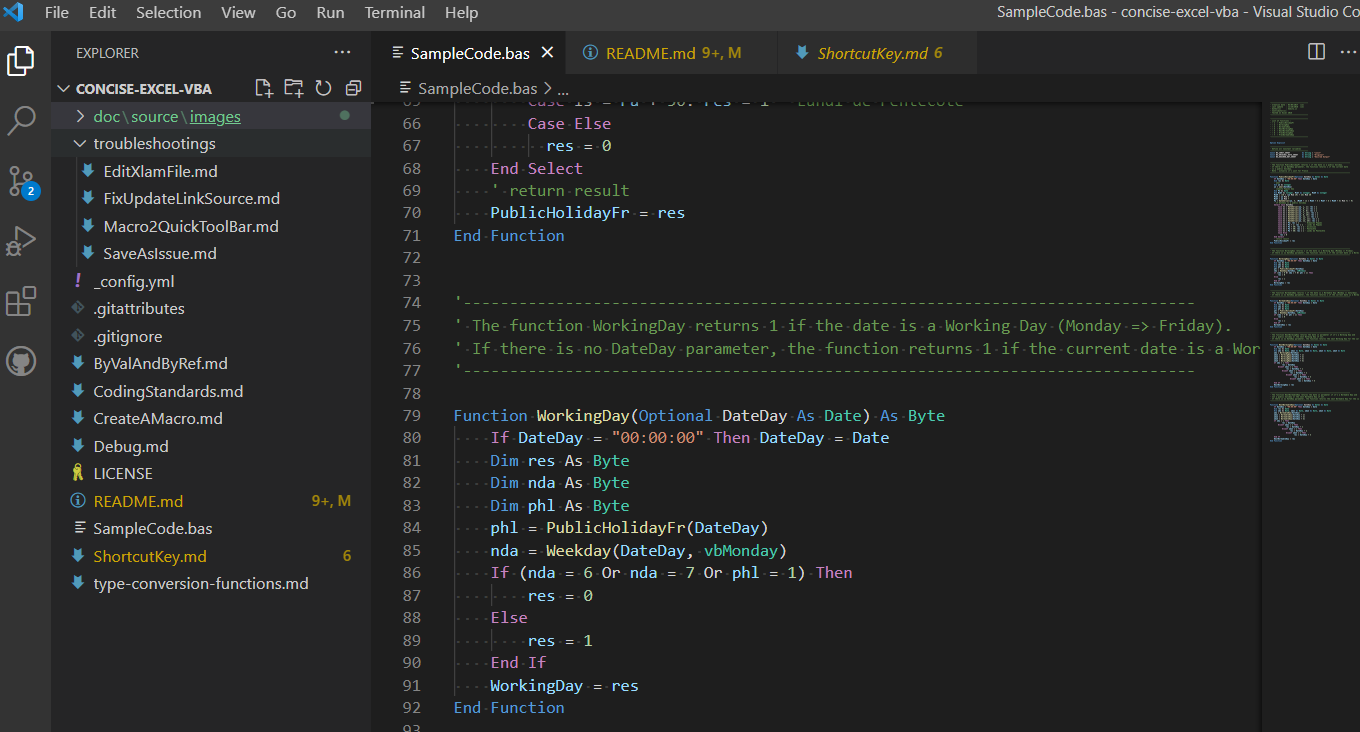Click the info icon on README.md tab
Viewport: 1360px width, 732px height.
click(590, 53)
